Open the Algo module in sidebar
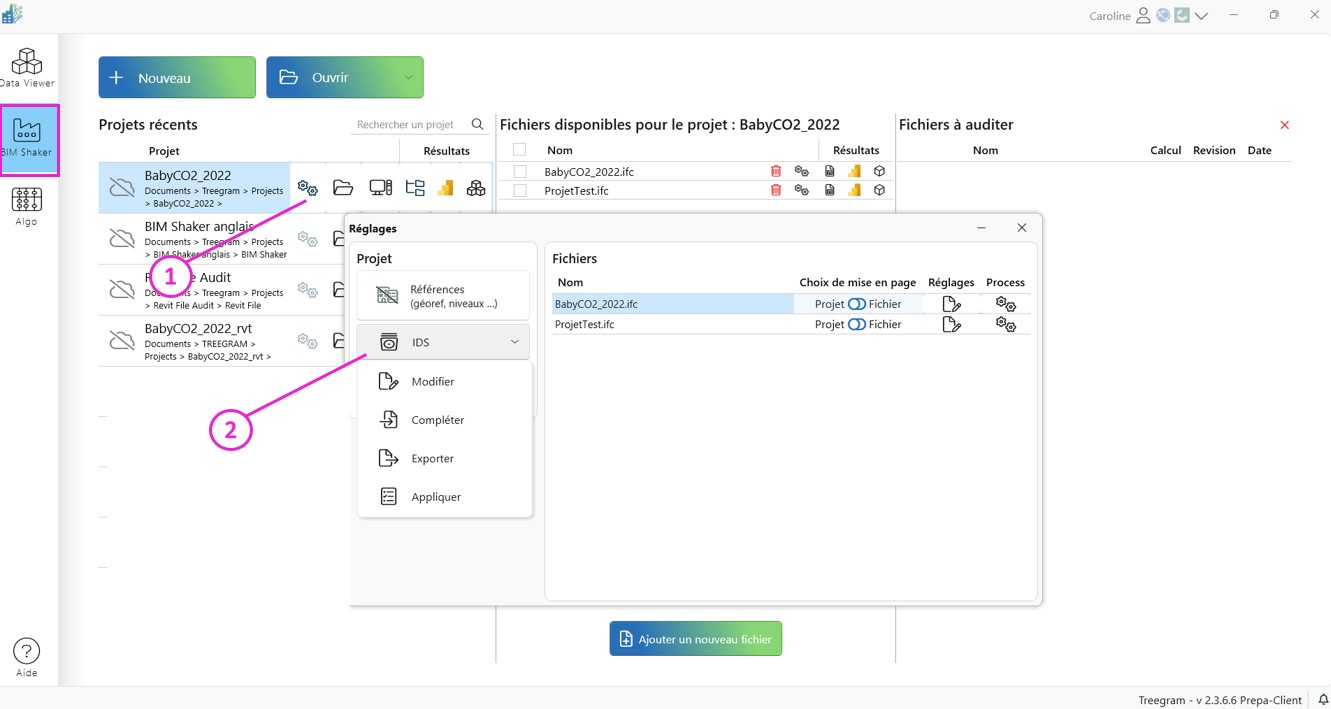The height and width of the screenshot is (709, 1331). tap(27, 206)
